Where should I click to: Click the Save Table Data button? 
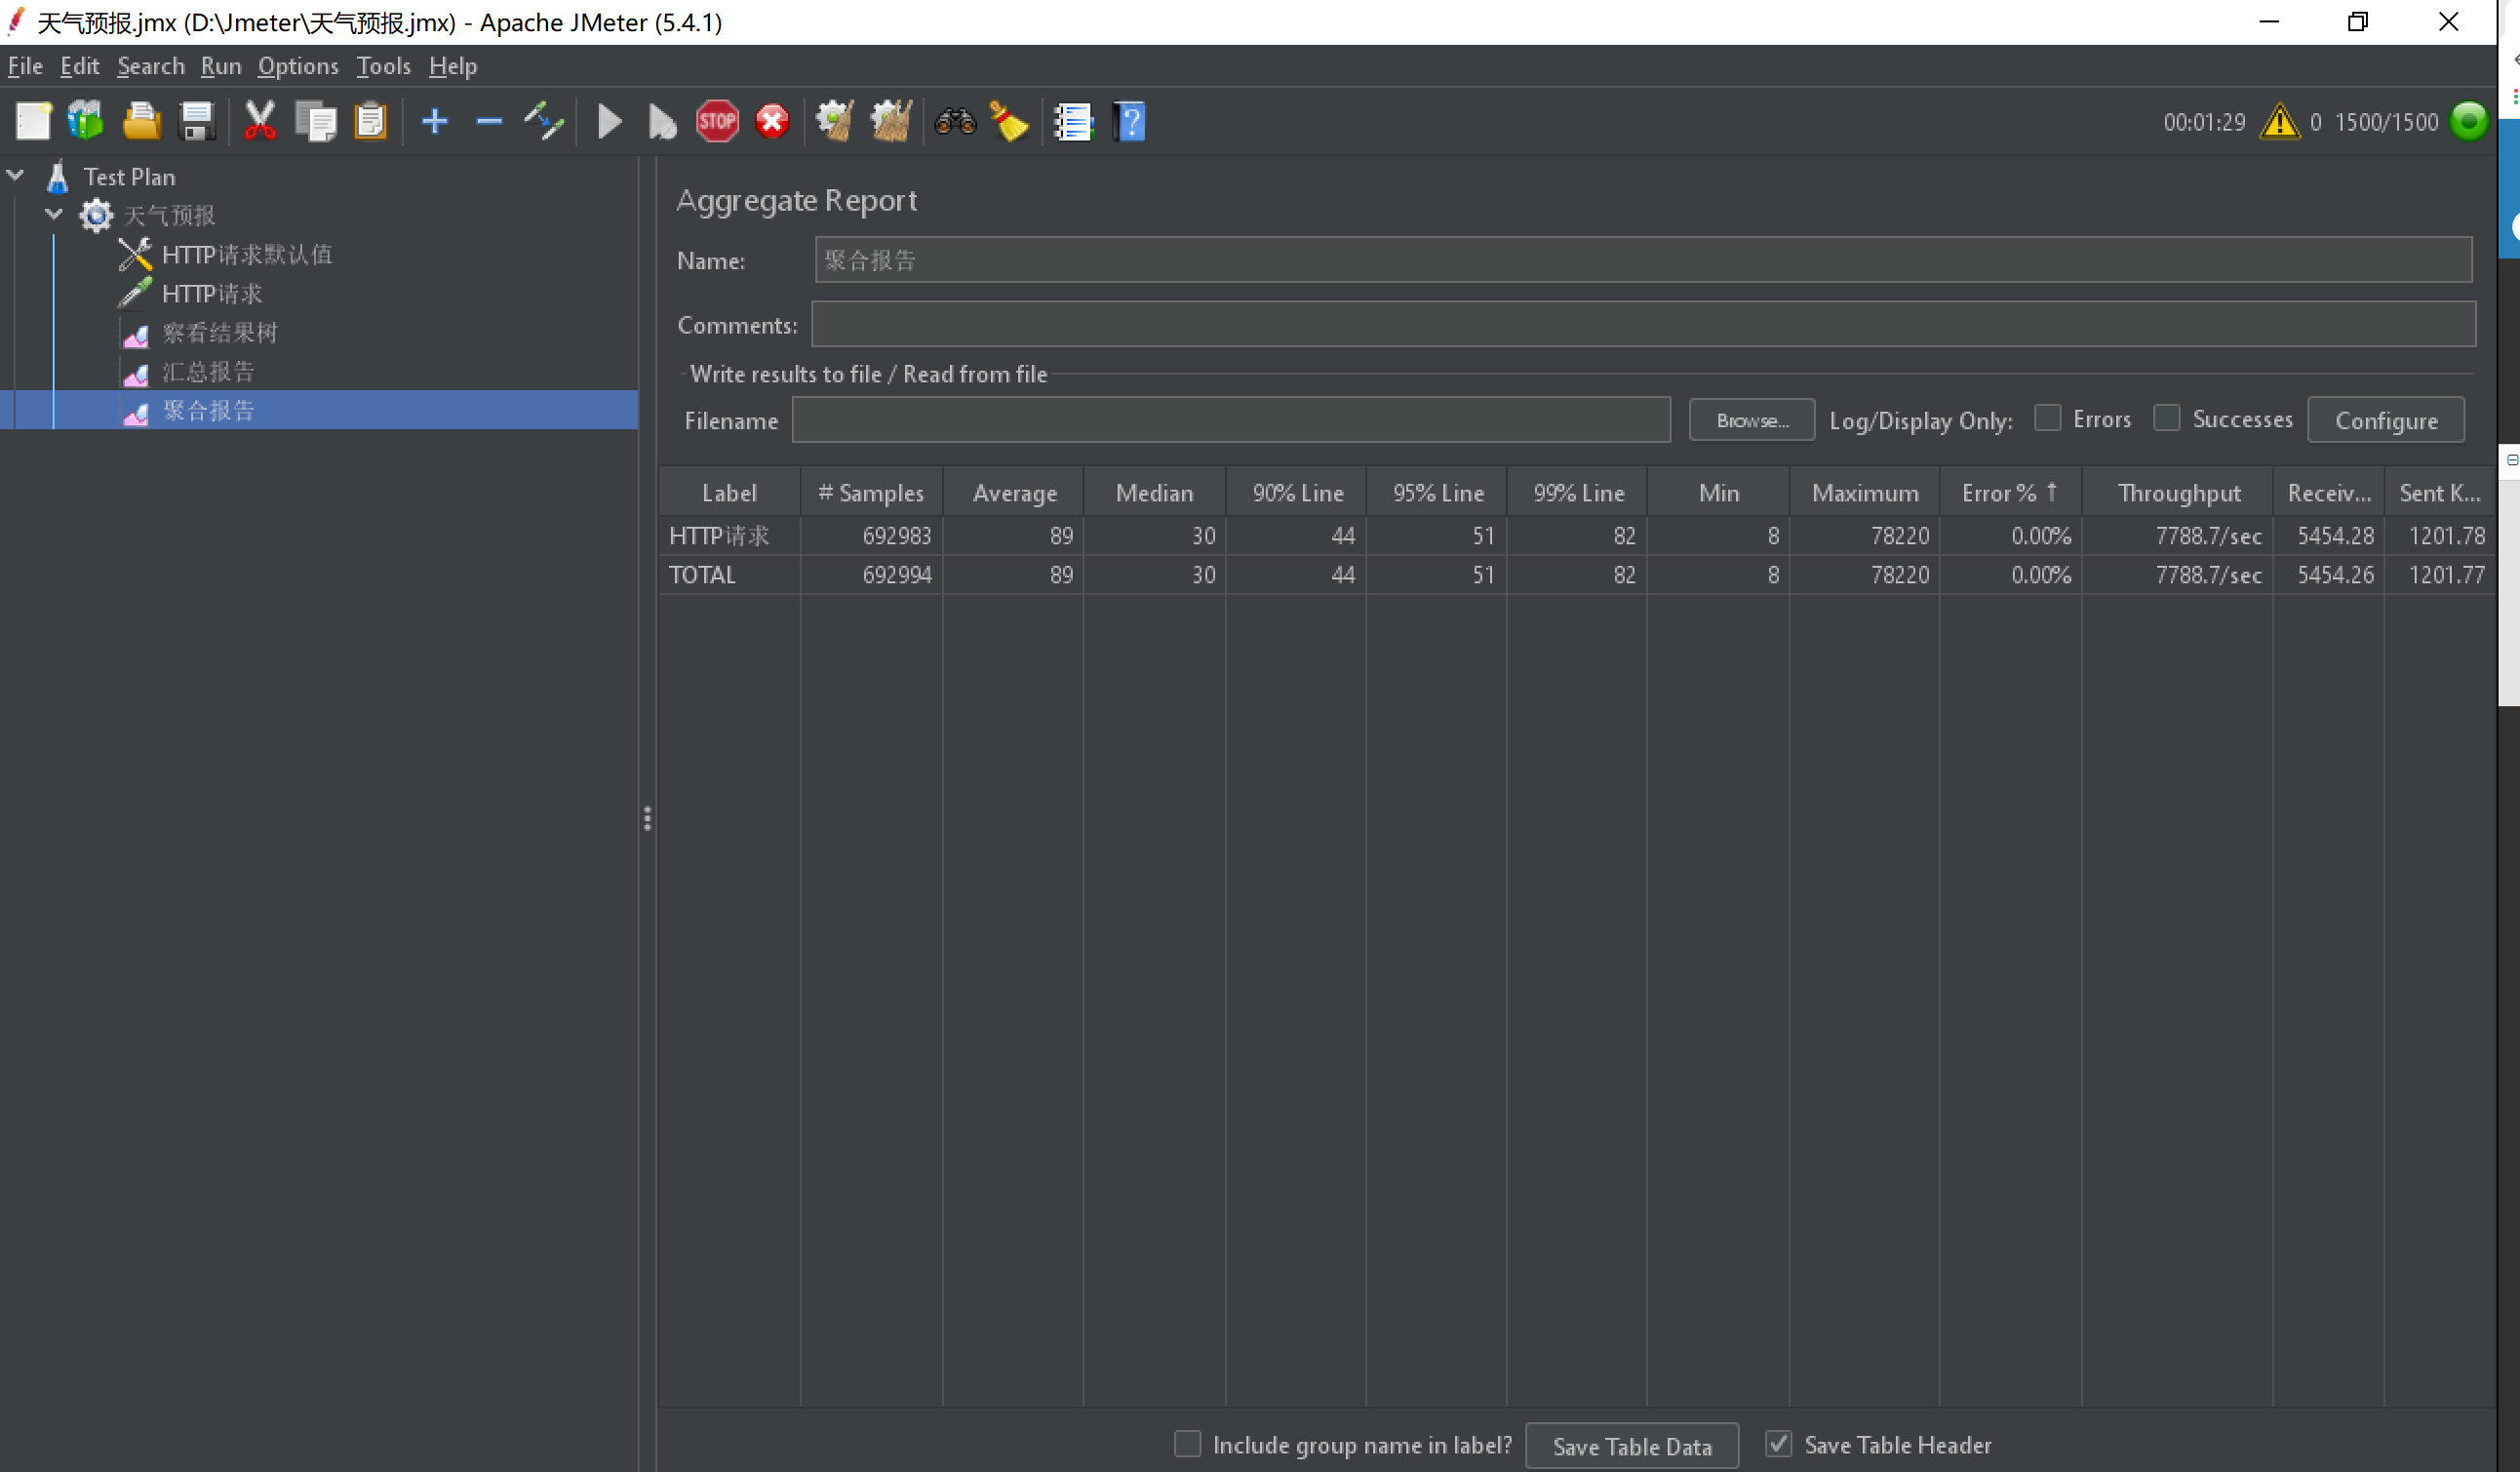coord(1631,1446)
